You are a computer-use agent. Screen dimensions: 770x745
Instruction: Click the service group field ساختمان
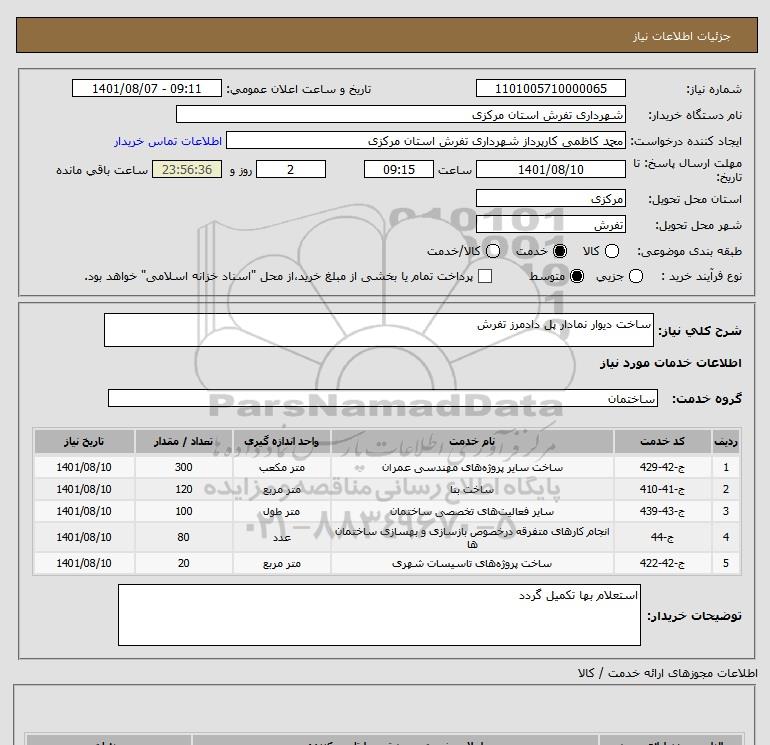point(383,398)
